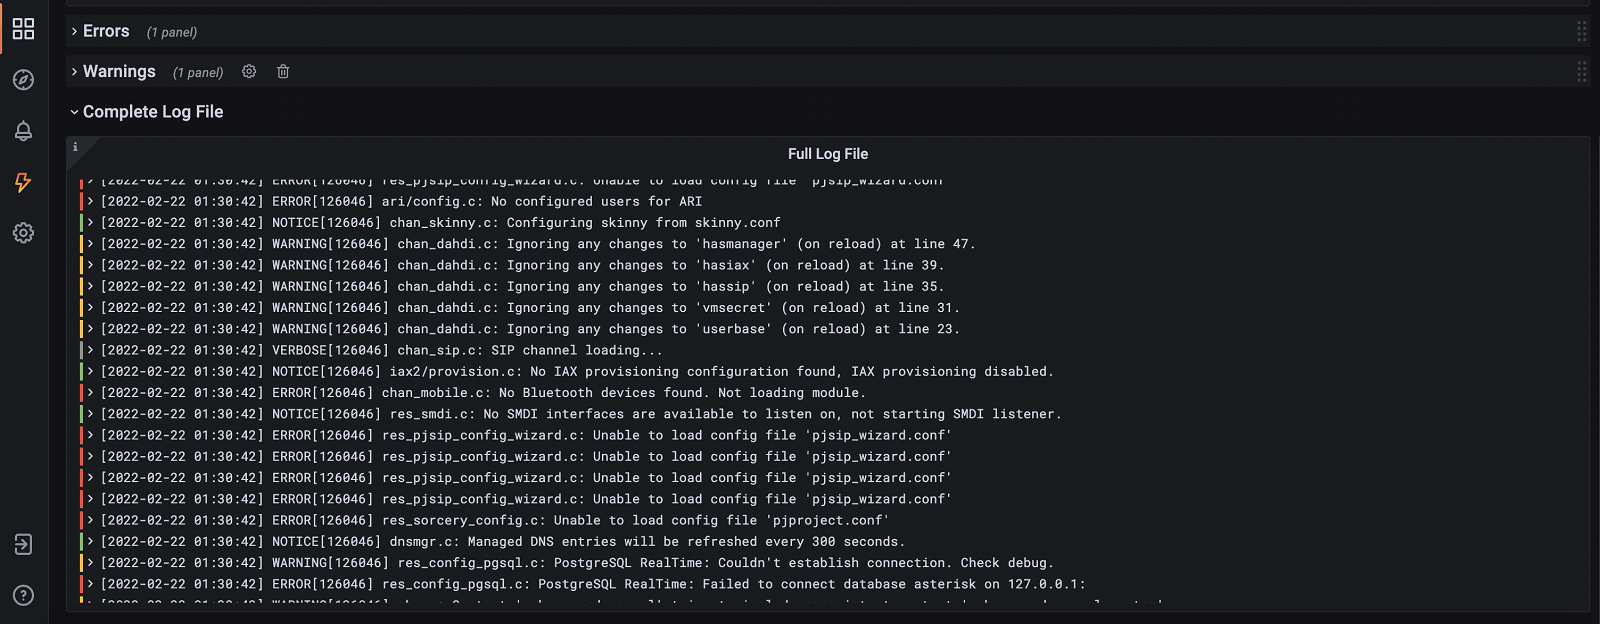
Task: Open the Help question mark icon
Action: coord(23,595)
